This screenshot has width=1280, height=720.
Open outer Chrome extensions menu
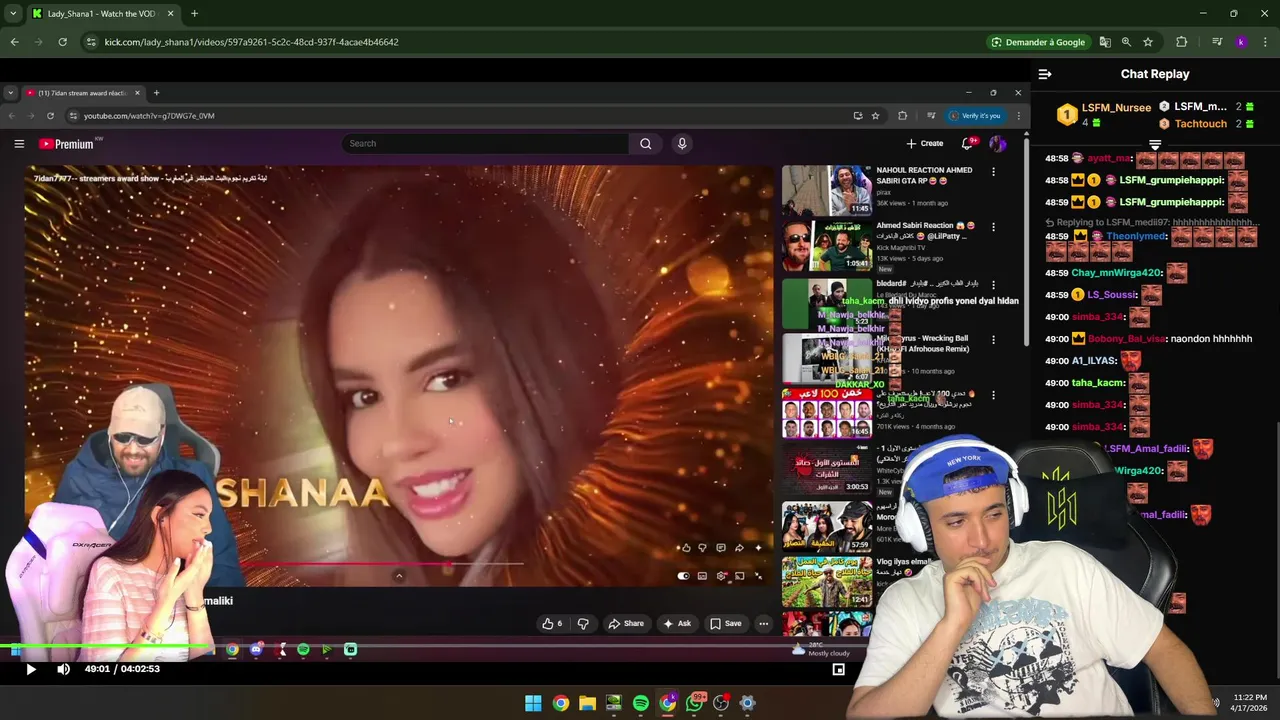[x=1181, y=42]
